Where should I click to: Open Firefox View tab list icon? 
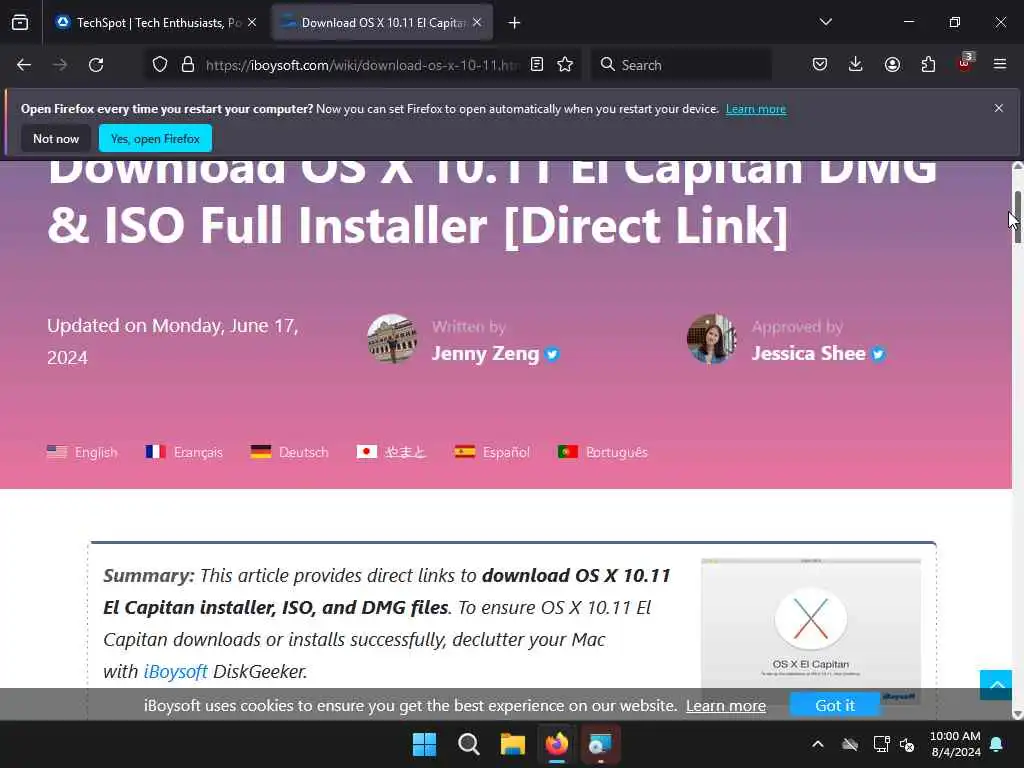(x=20, y=23)
